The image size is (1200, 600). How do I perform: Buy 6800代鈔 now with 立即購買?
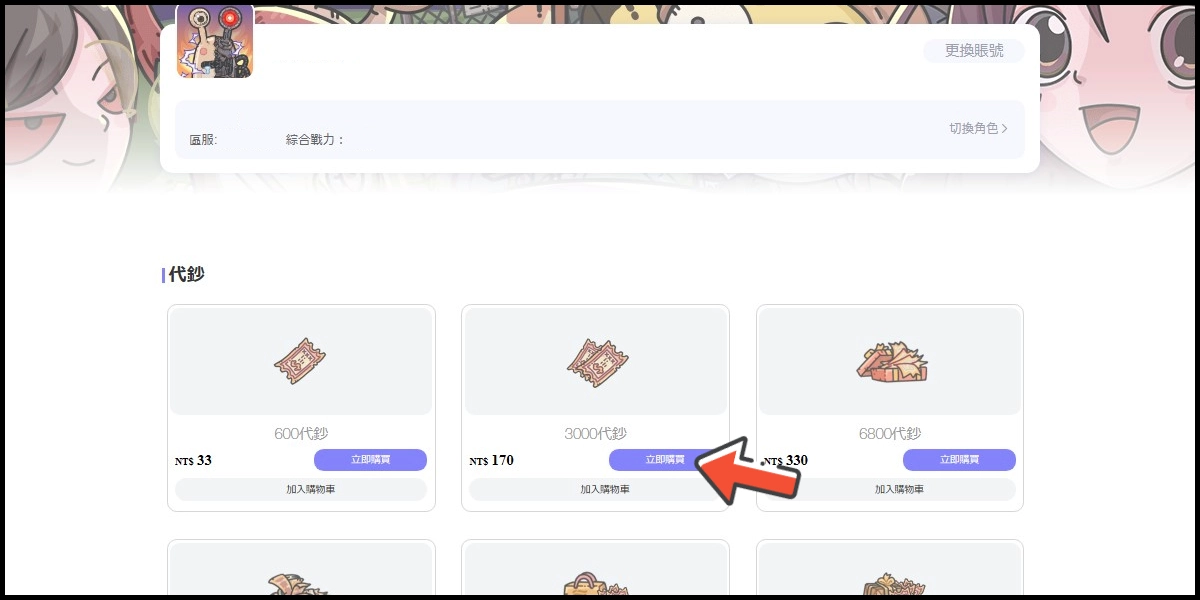(959, 460)
